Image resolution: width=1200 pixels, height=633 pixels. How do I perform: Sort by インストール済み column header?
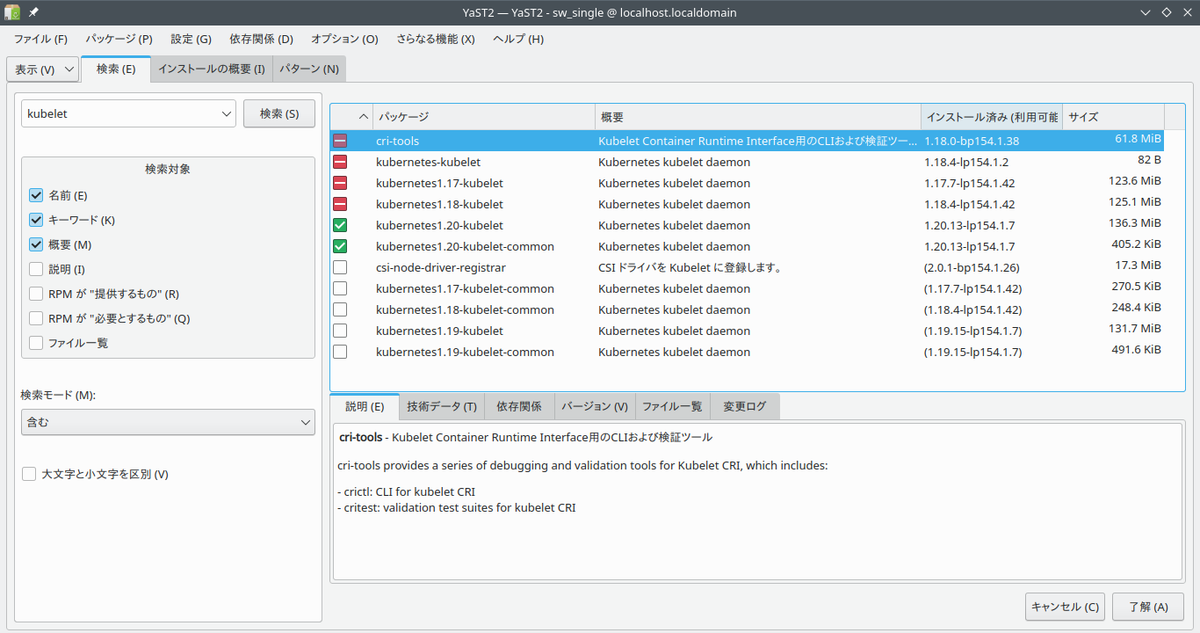tap(991, 117)
